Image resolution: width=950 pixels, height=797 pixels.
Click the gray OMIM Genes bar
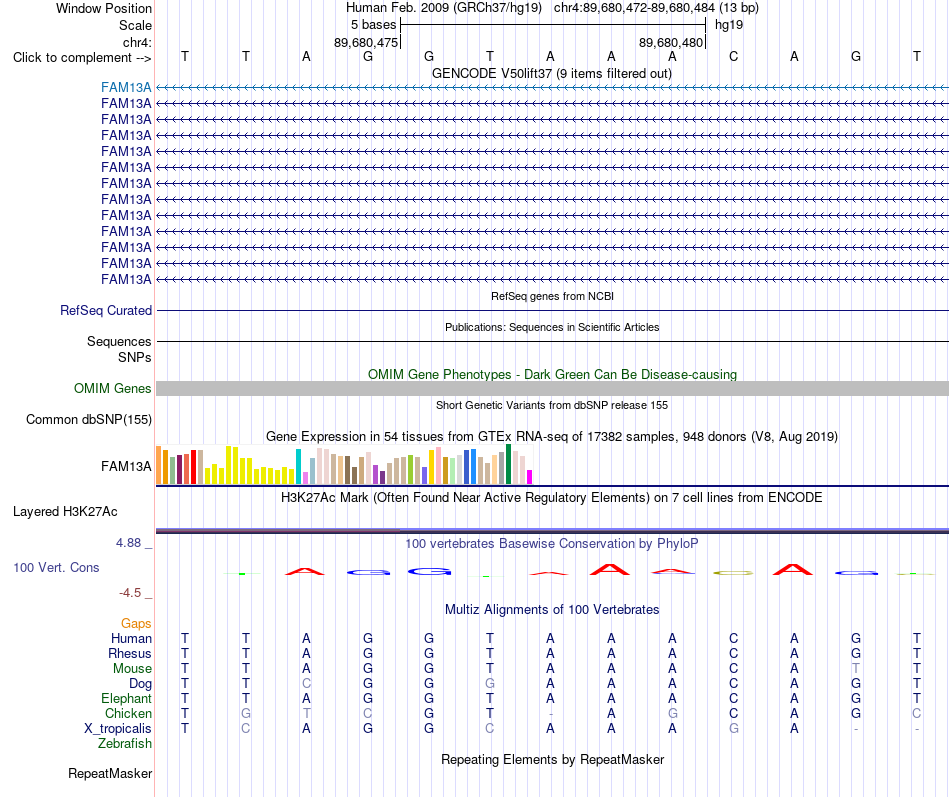552,388
